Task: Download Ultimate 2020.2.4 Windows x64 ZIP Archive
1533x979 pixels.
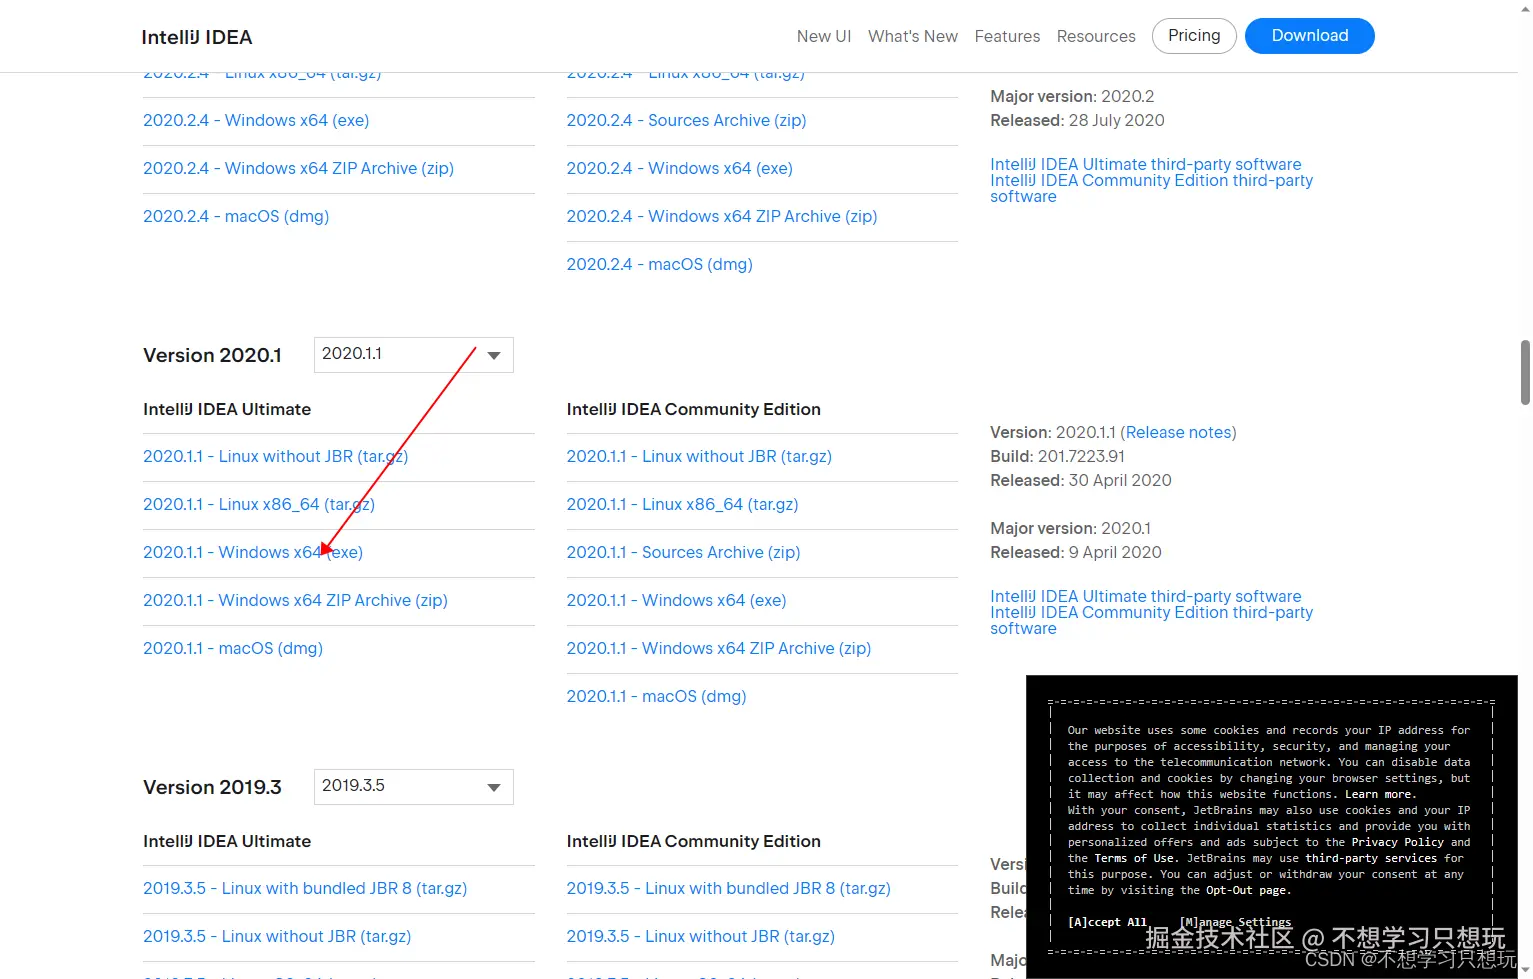Action: tap(298, 168)
